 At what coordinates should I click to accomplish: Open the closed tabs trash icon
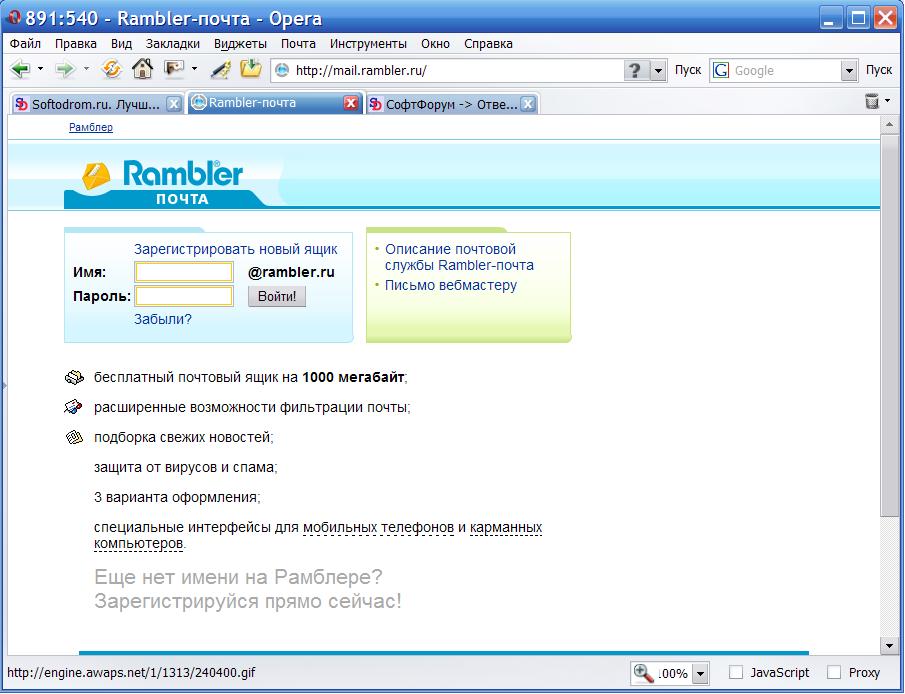872,101
